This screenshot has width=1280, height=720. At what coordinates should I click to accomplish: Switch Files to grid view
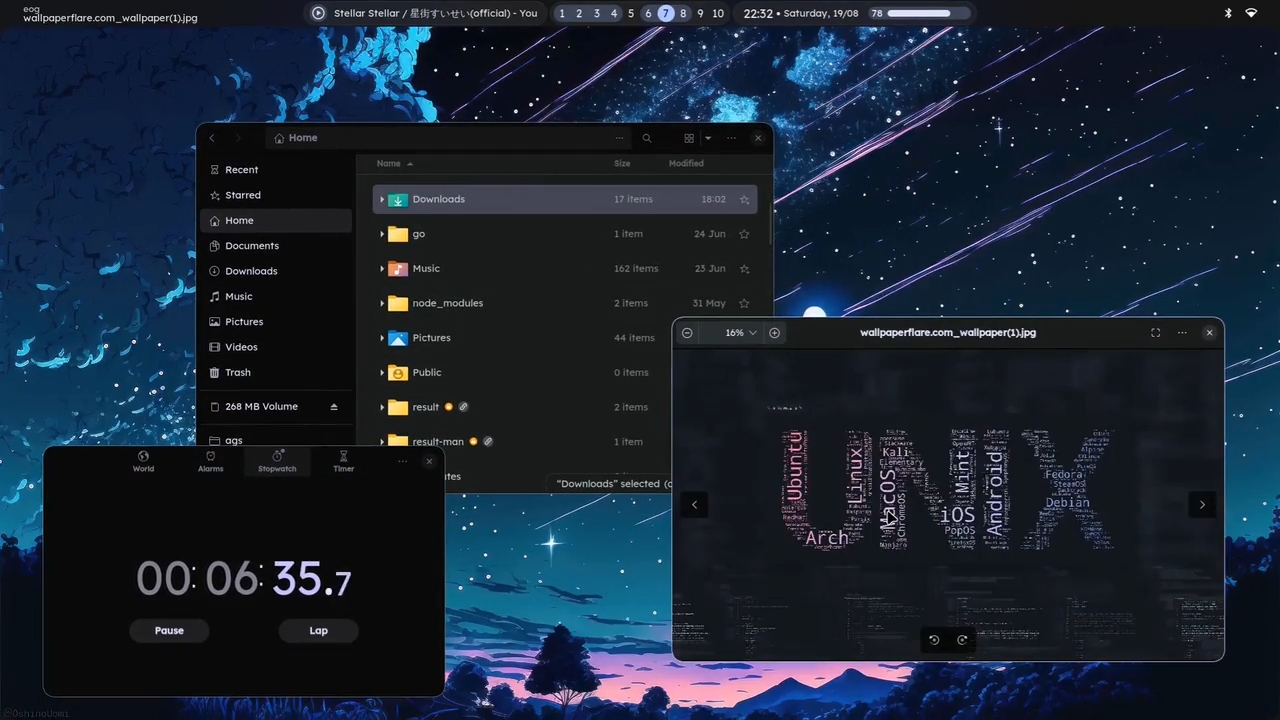pyautogui.click(x=689, y=138)
